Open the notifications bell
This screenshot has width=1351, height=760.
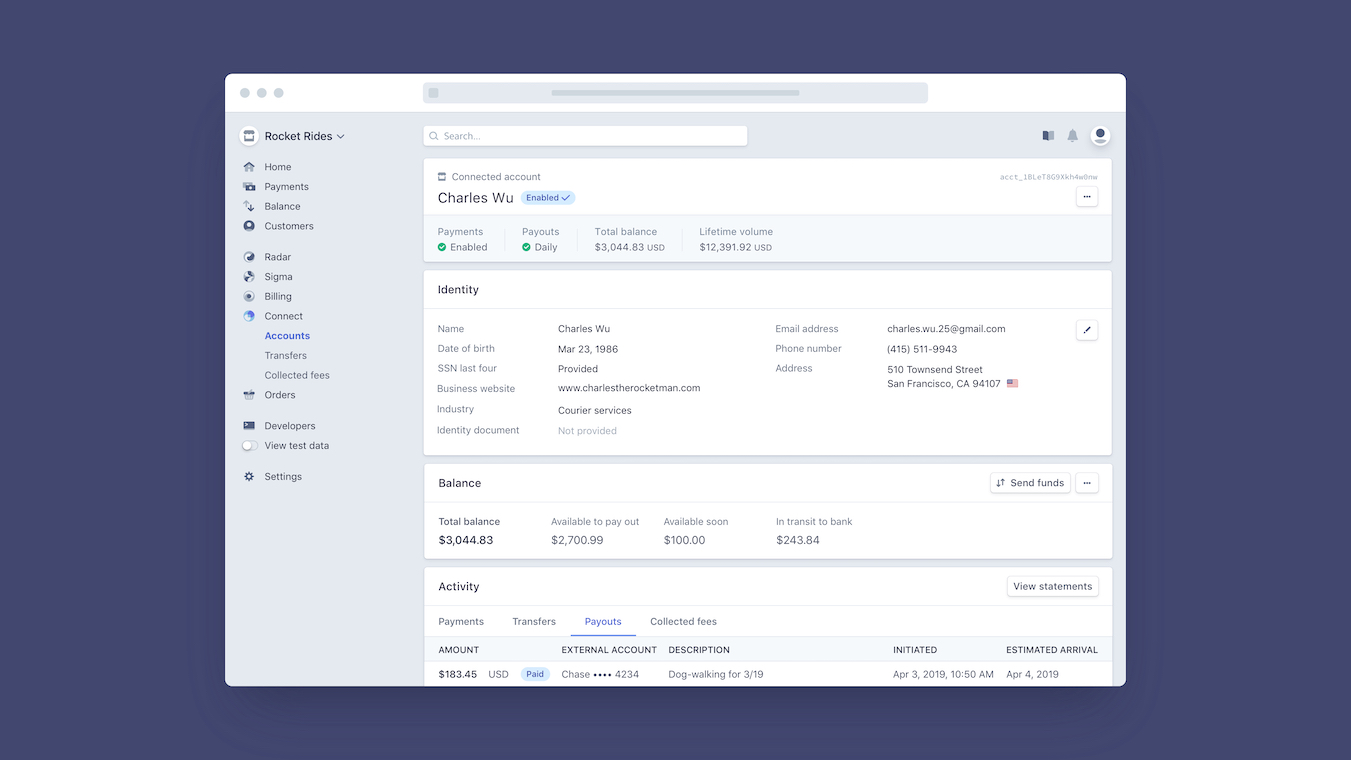1072,135
